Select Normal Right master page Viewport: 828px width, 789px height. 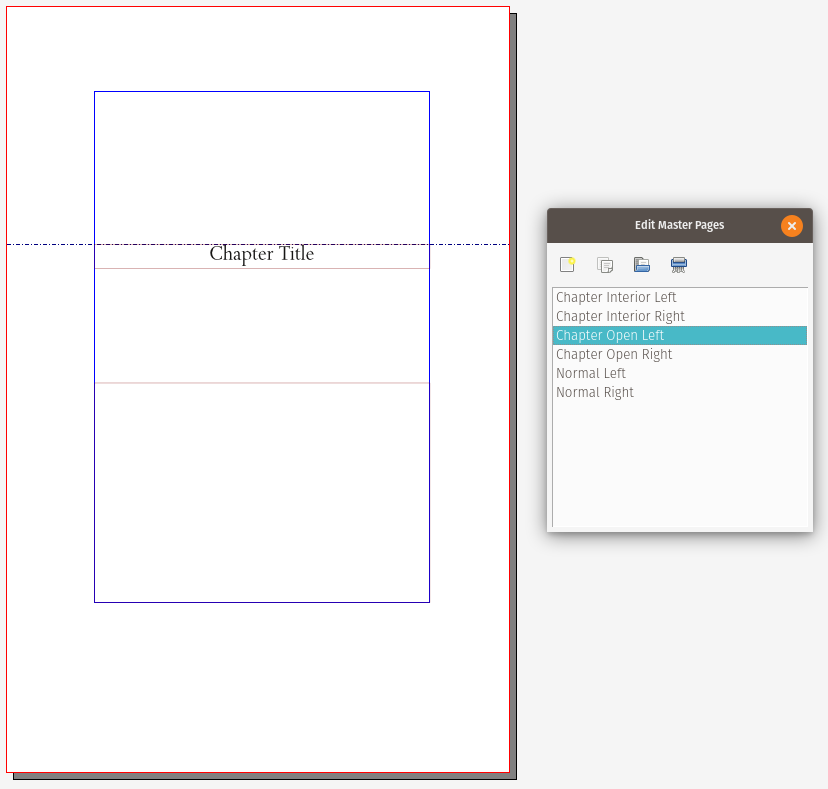point(680,392)
